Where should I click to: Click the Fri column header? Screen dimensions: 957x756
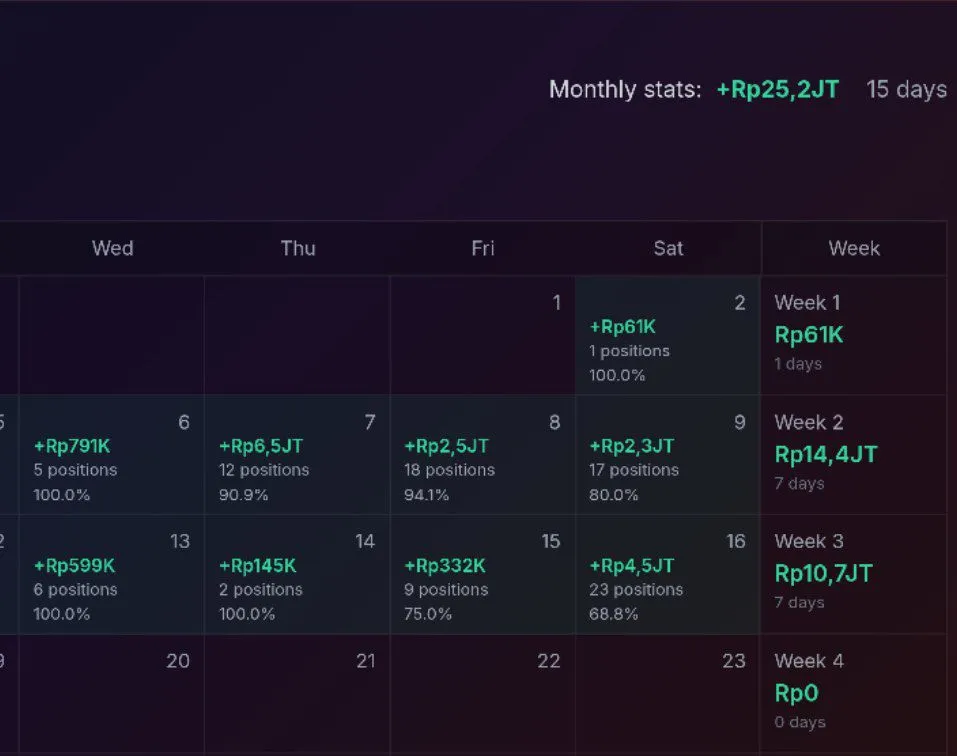483,248
